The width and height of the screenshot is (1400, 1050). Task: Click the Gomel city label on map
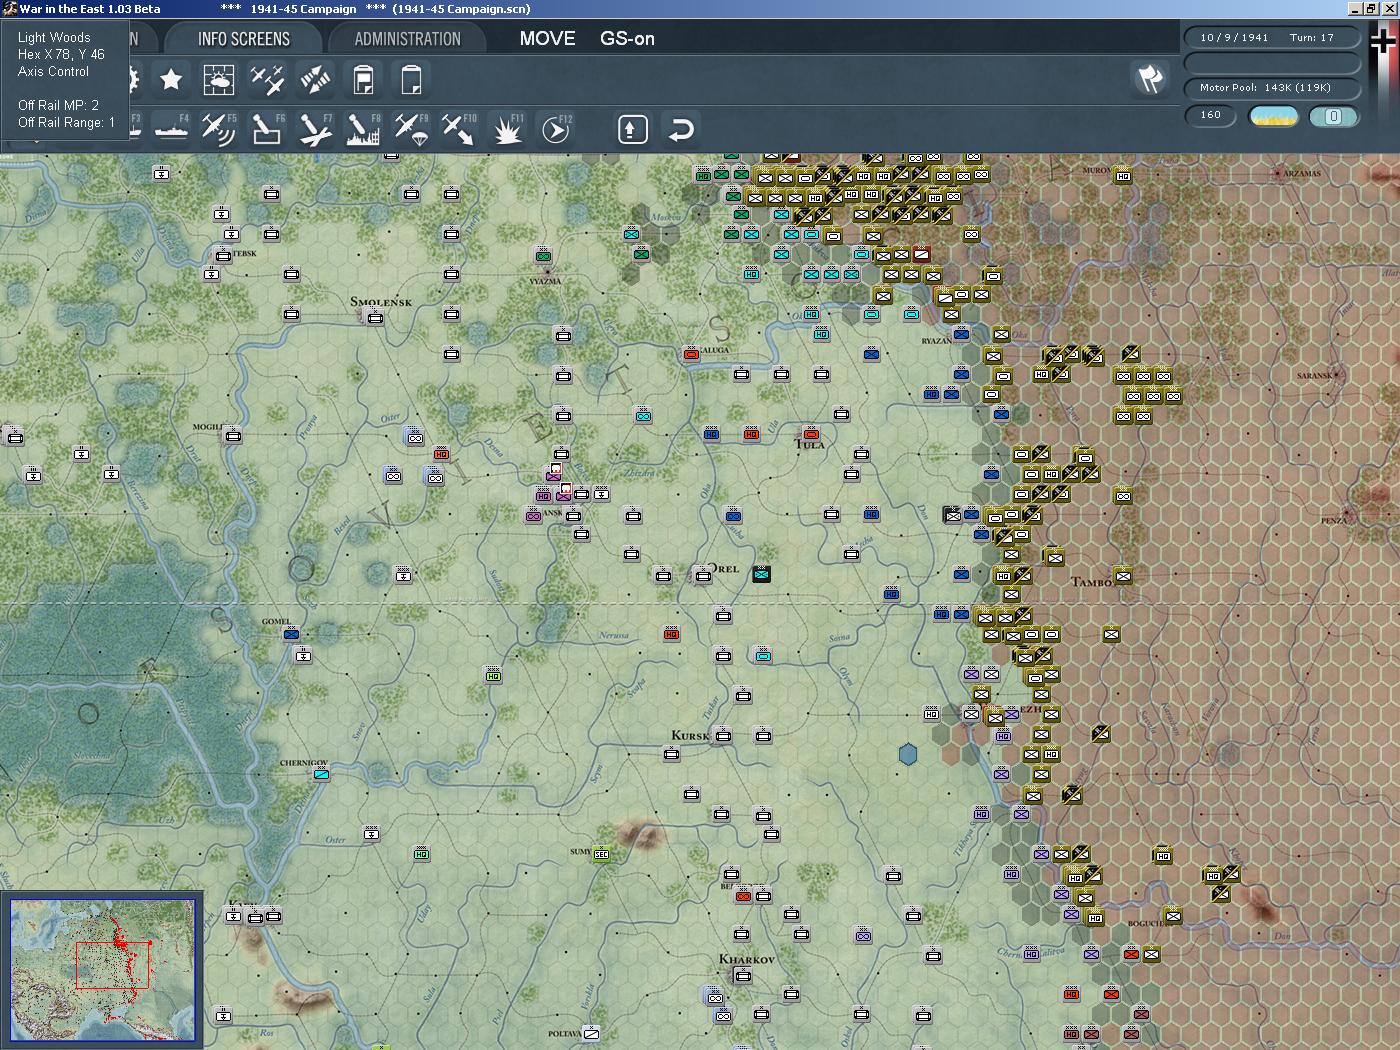click(276, 622)
